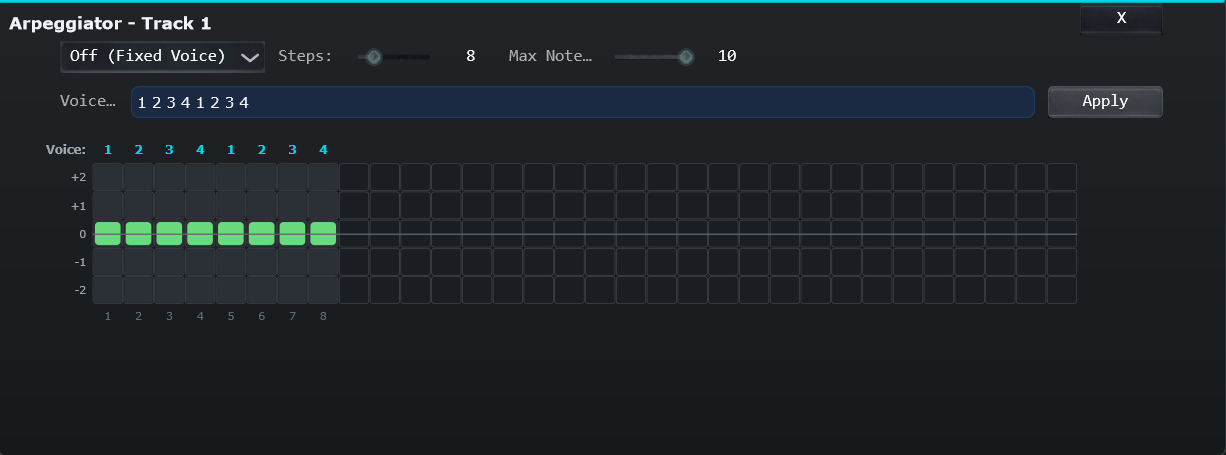Screen dimensions: 1226x455
Task: Click step number 5 below grid
Action: coord(231,316)
